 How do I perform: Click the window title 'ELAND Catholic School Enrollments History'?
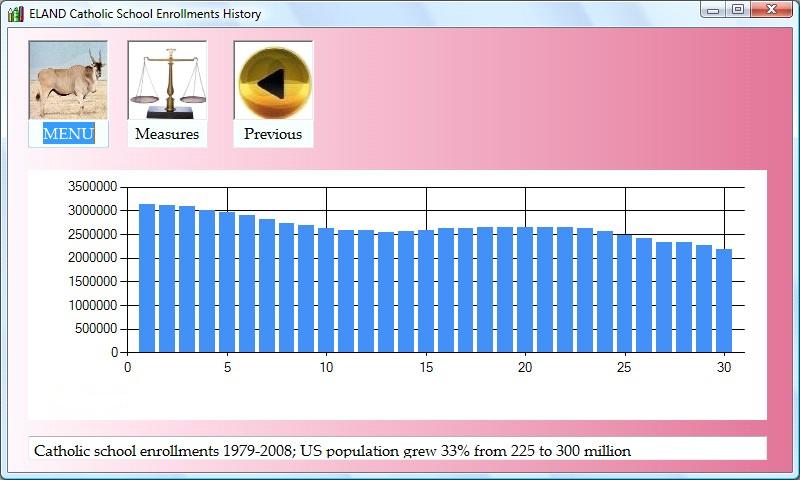coord(145,14)
